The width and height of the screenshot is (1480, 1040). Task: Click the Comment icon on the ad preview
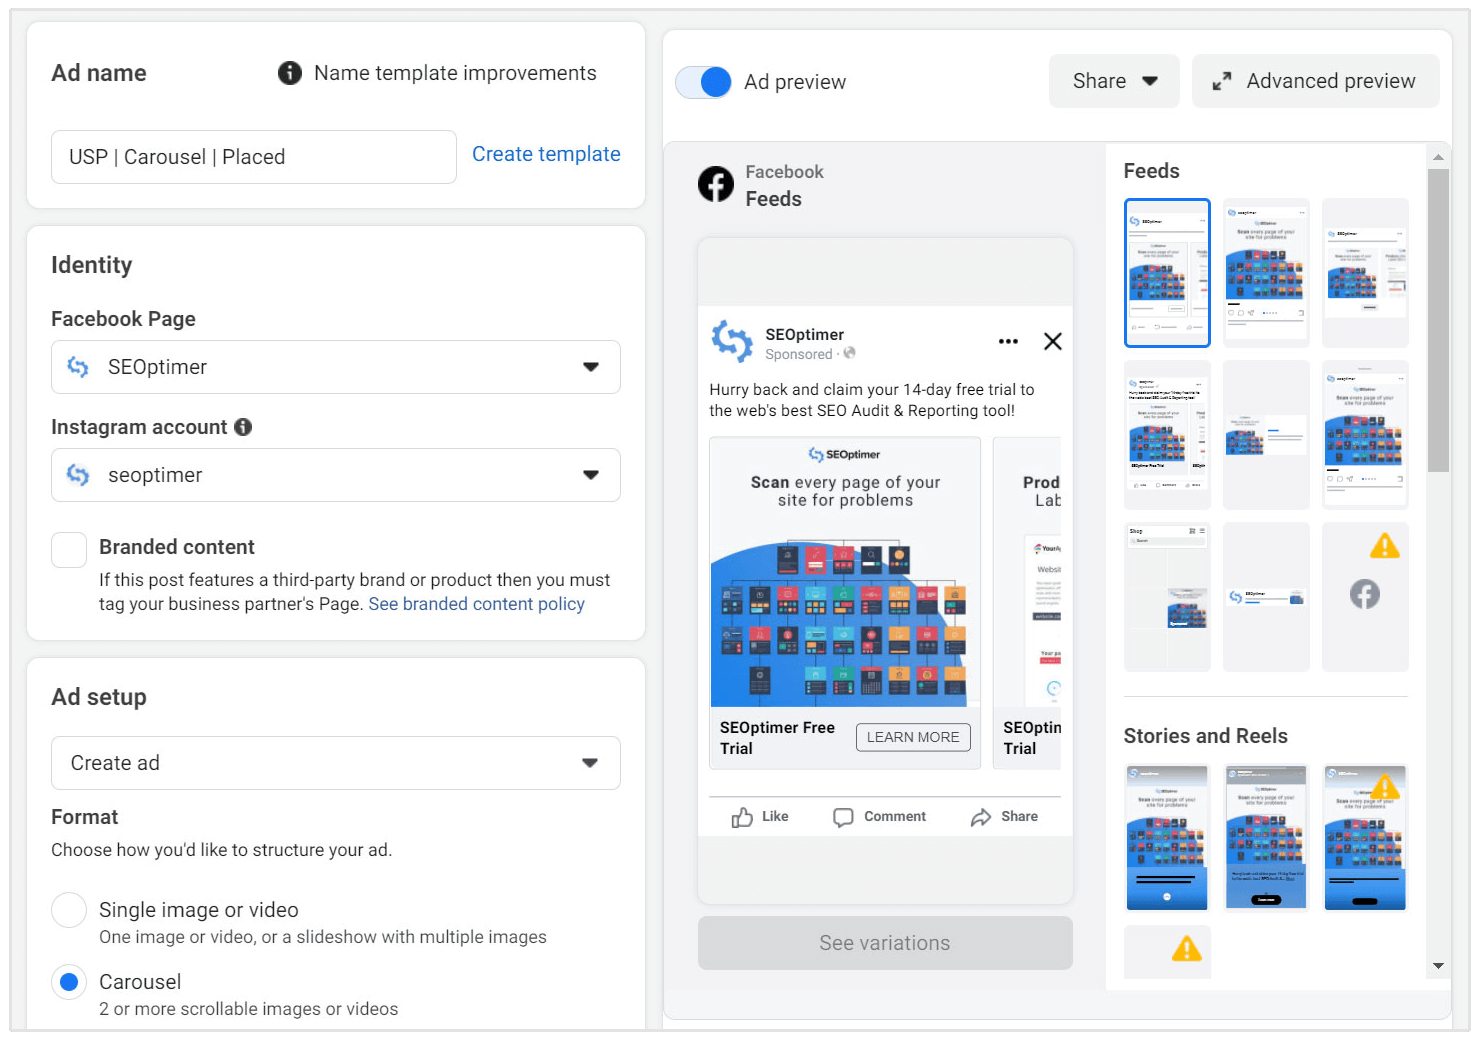click(x=844, y=817)
